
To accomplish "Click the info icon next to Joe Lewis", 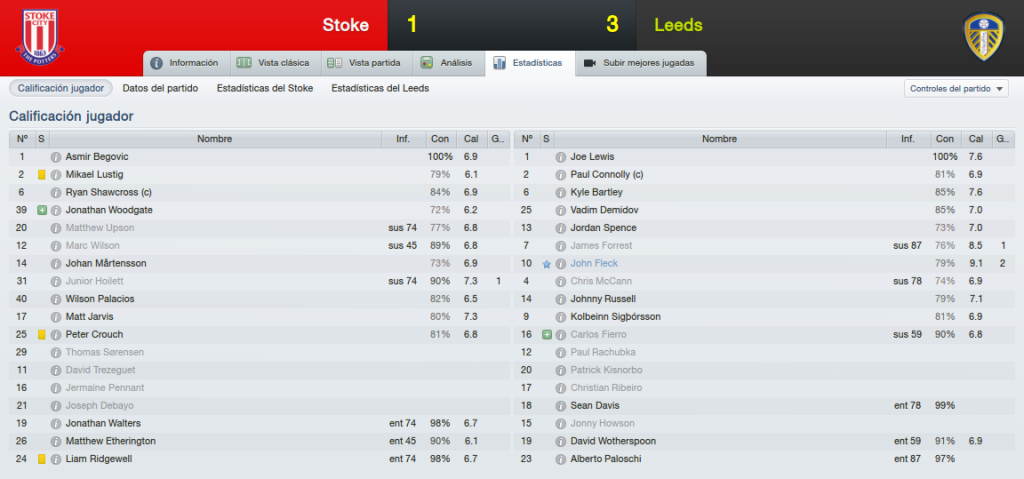I will click(560, 157).
